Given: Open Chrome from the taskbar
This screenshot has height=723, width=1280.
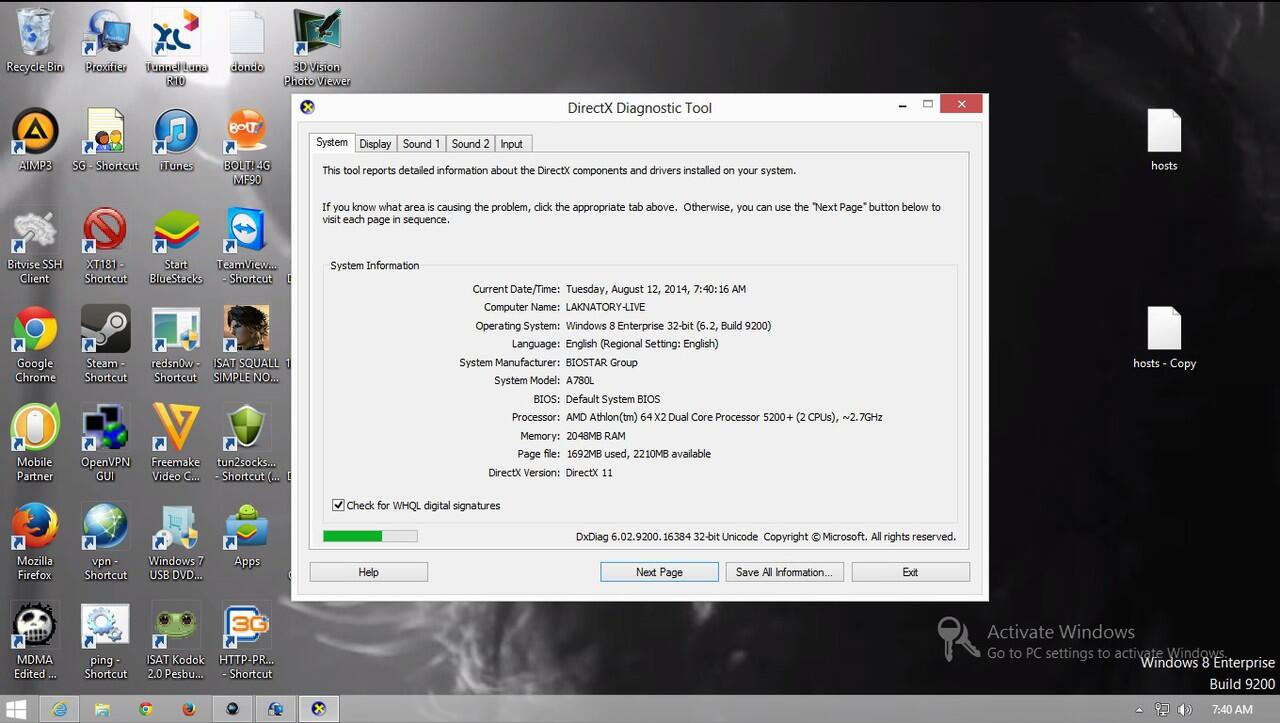Looking at the screenshot, I should tap(146, 709).
